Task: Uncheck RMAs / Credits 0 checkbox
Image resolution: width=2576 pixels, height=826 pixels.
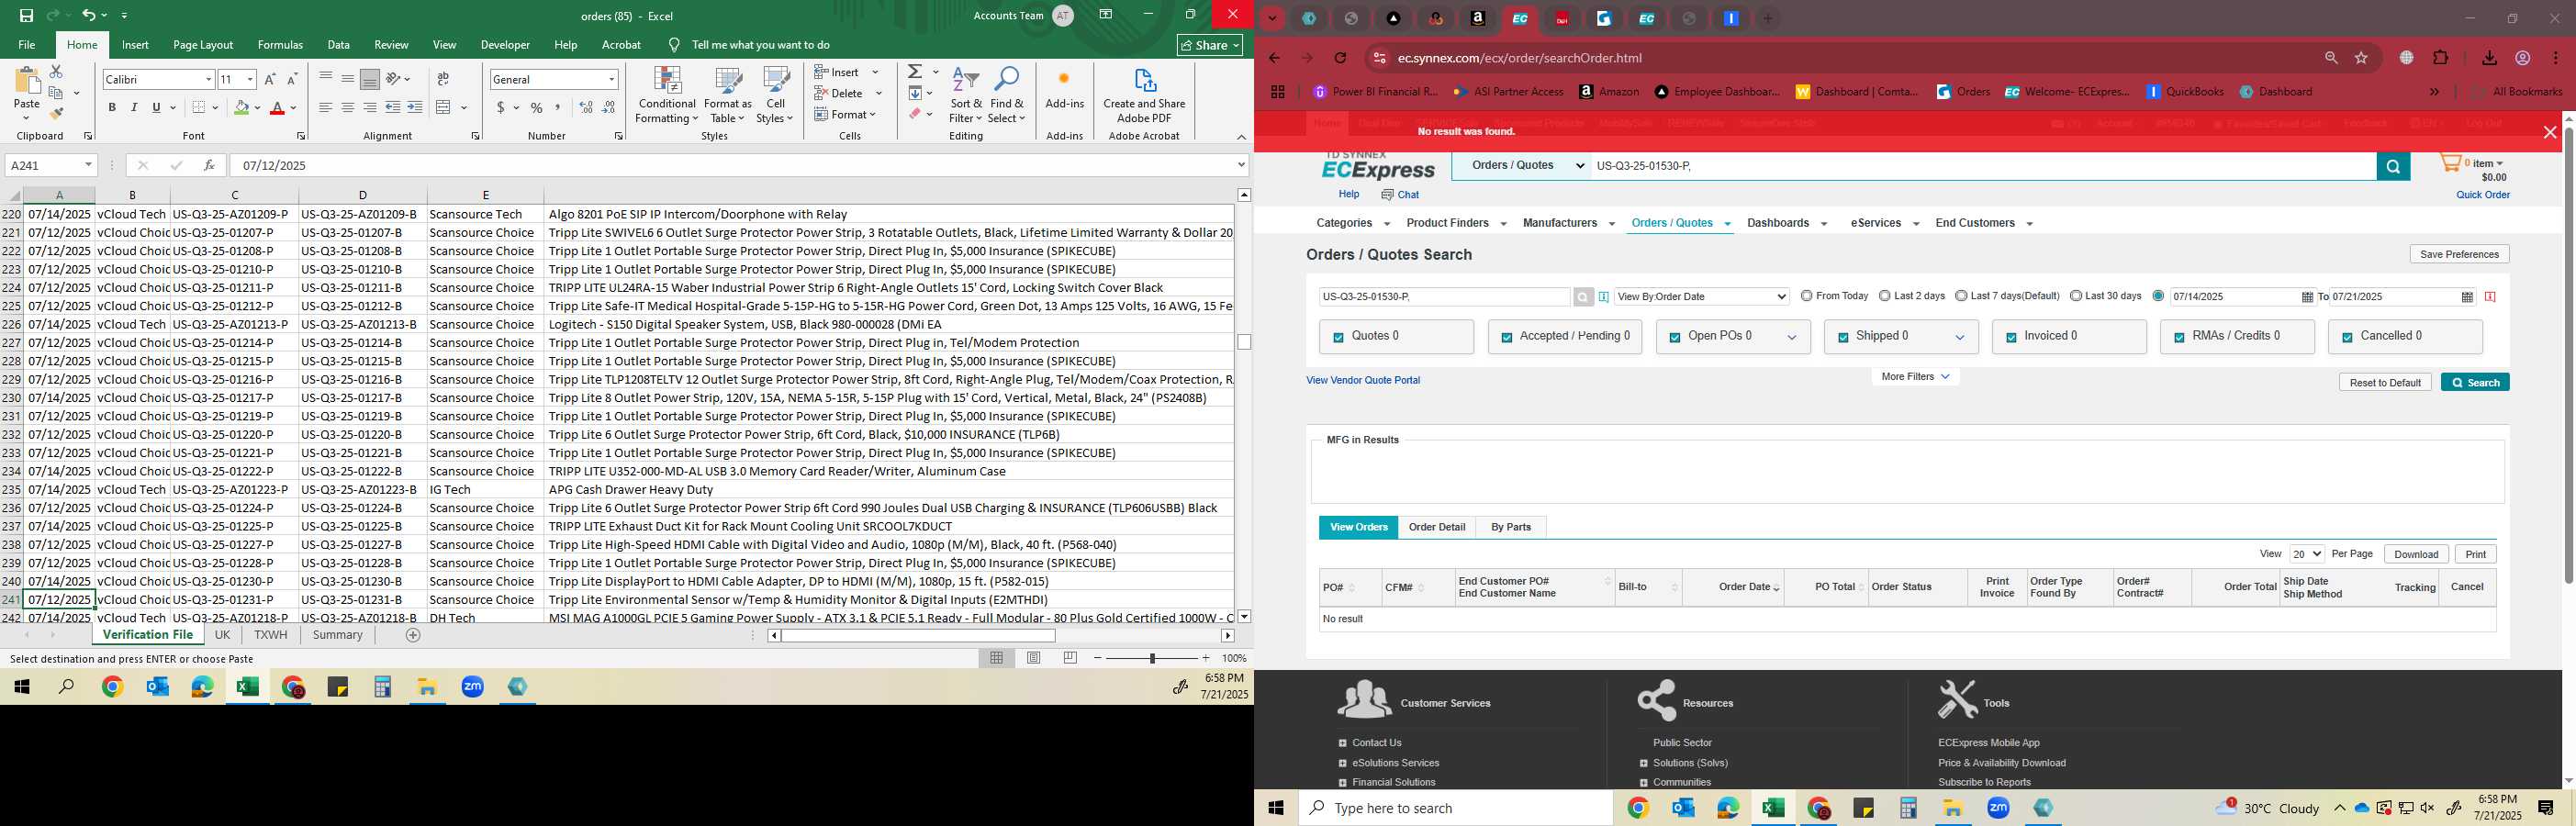Action: coord(2179,338)
